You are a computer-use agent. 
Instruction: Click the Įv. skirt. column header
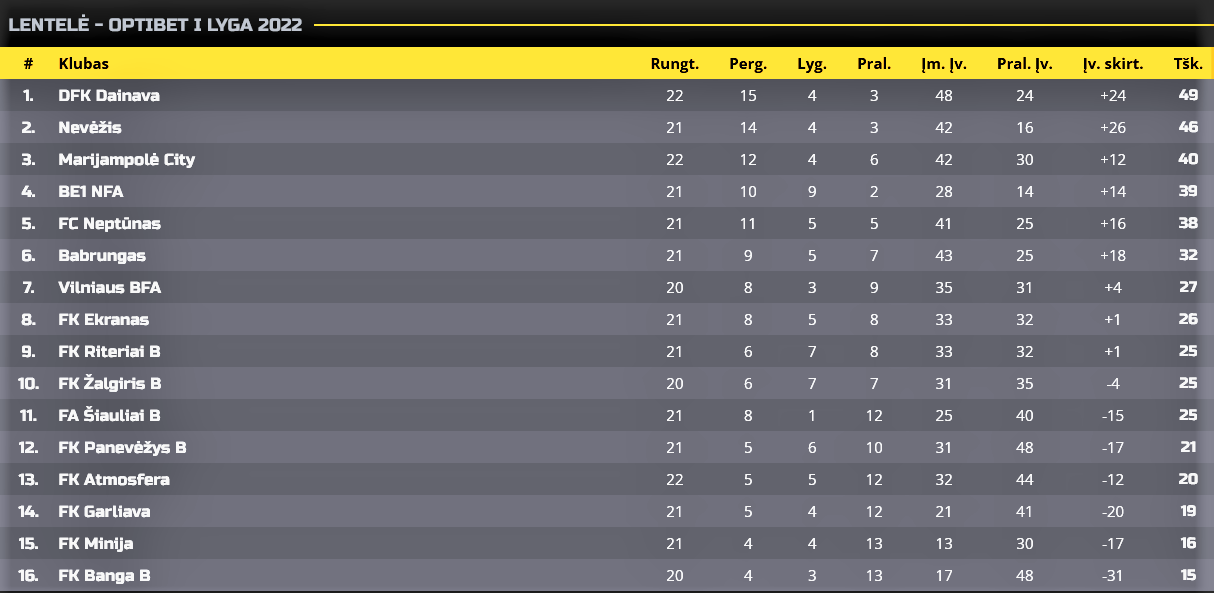pos(1113,64)
